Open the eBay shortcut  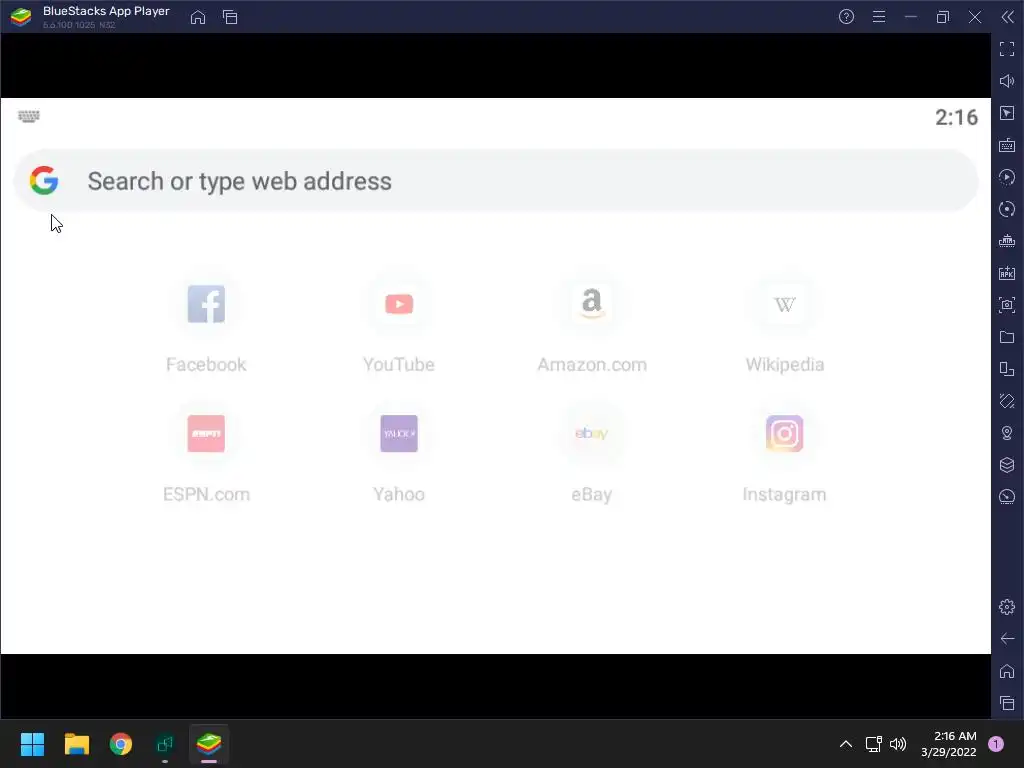tap(592, 434)
